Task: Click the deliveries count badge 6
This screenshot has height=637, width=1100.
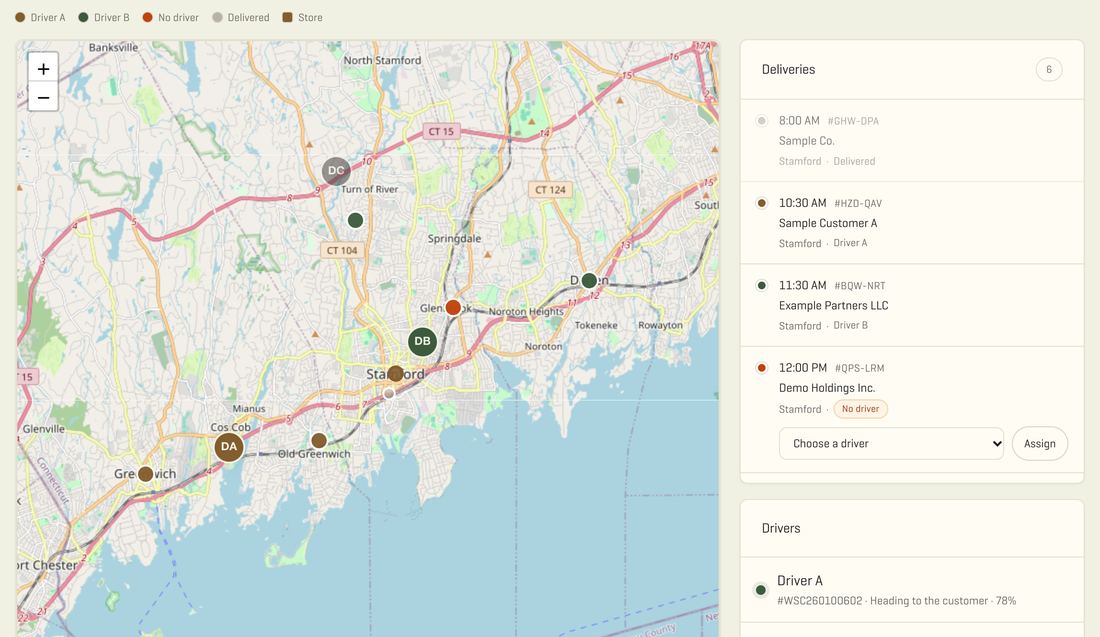Action: (1049, 69)
